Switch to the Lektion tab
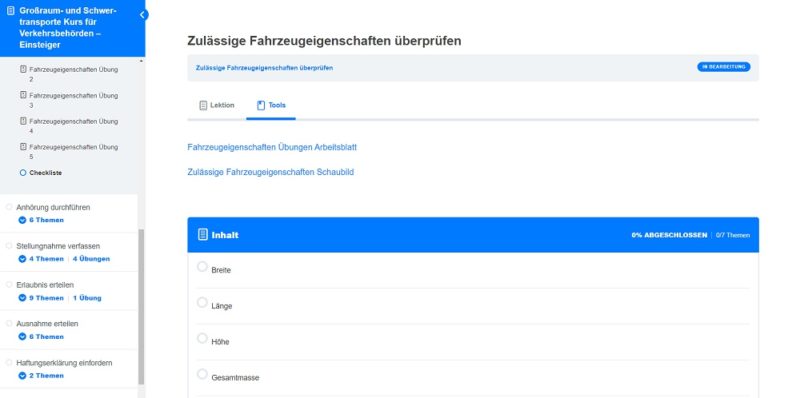 [217, 106]
